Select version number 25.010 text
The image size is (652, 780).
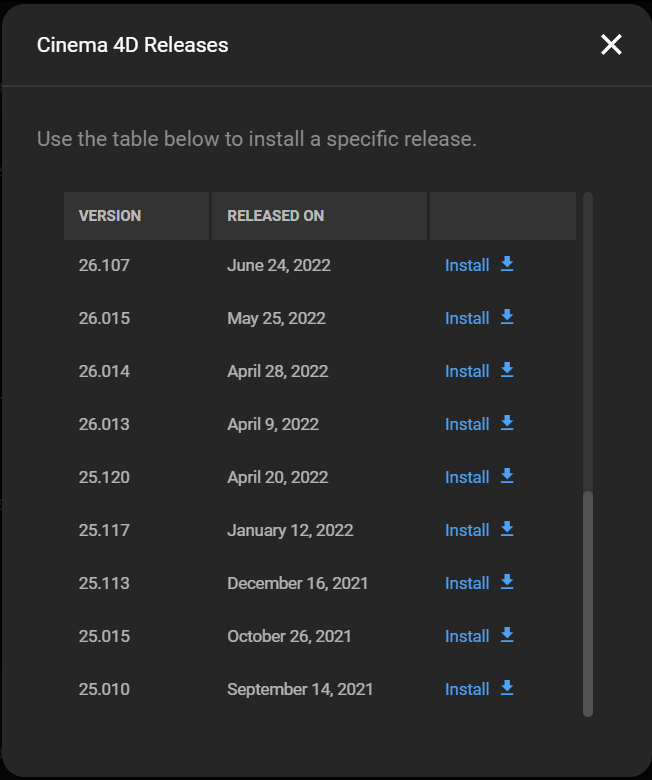click(x=104, y=689)
